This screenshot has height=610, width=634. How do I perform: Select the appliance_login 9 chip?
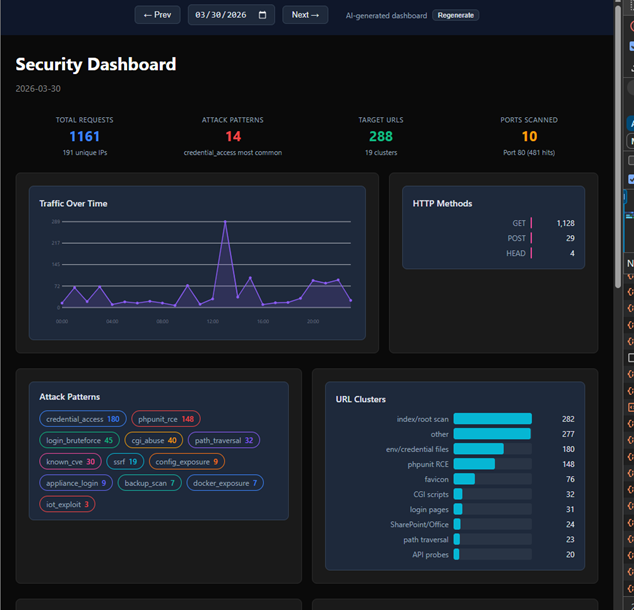pyautogui.click(x=76, y=483)
